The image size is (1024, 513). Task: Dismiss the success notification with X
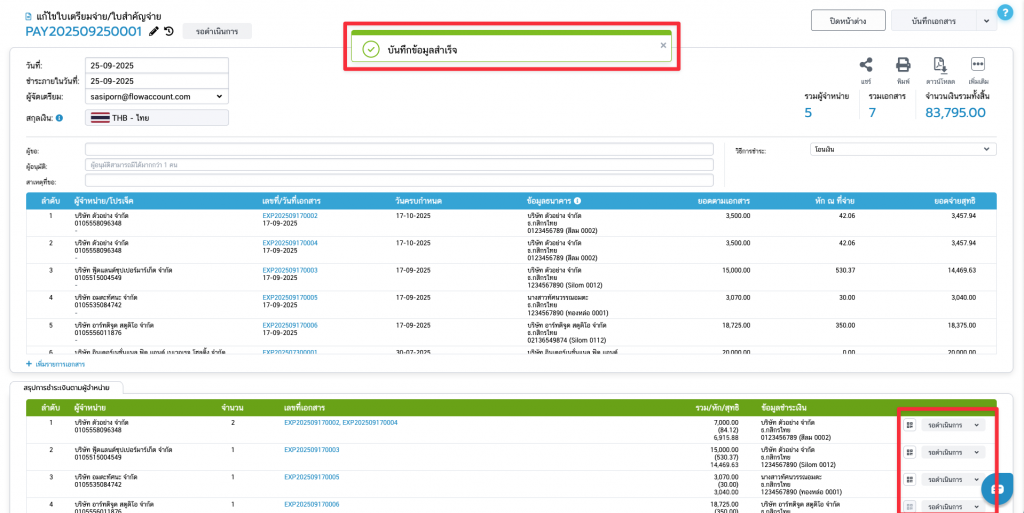click(663, 45)
